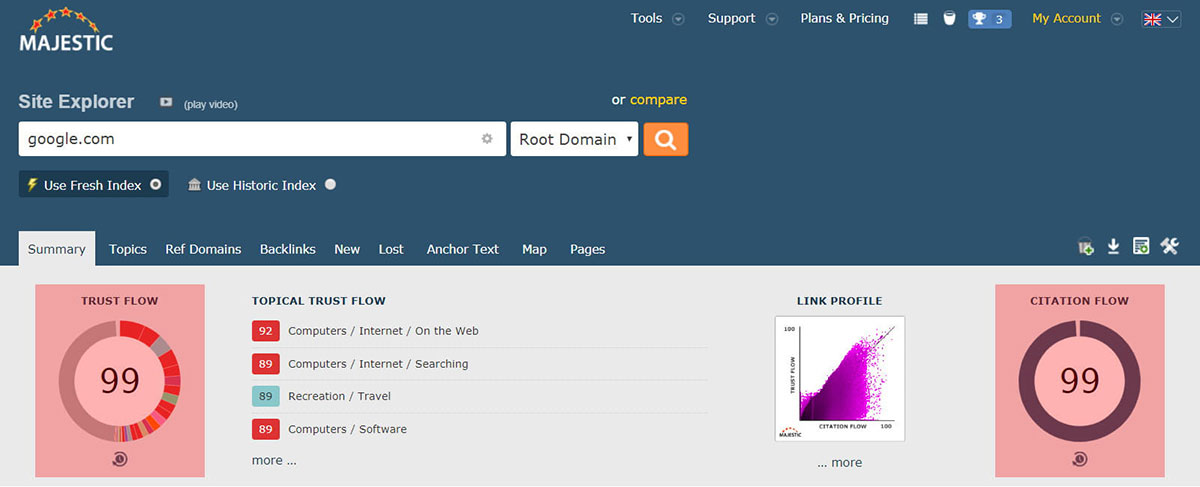Open the Tools menu
The width and height of the screenshot is (1200, 487).
[x=646, y=18]
